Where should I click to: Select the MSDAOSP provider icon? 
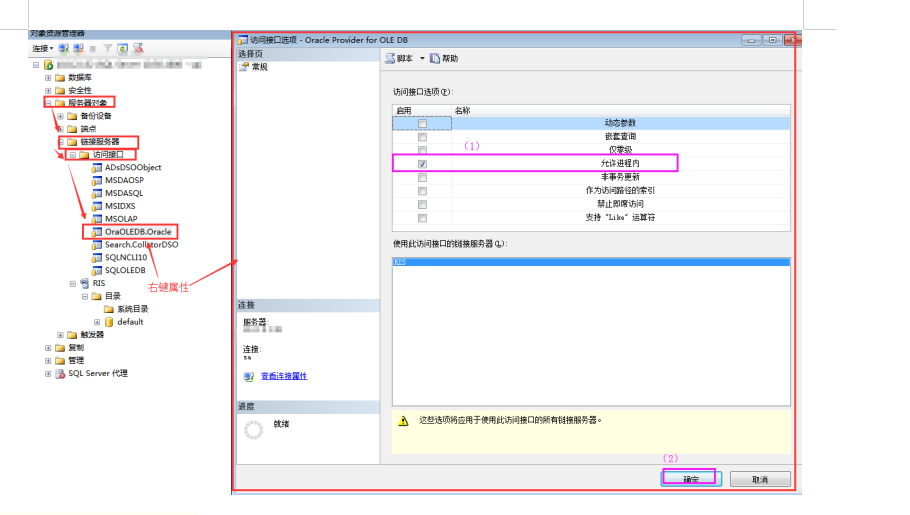[97, 181]
